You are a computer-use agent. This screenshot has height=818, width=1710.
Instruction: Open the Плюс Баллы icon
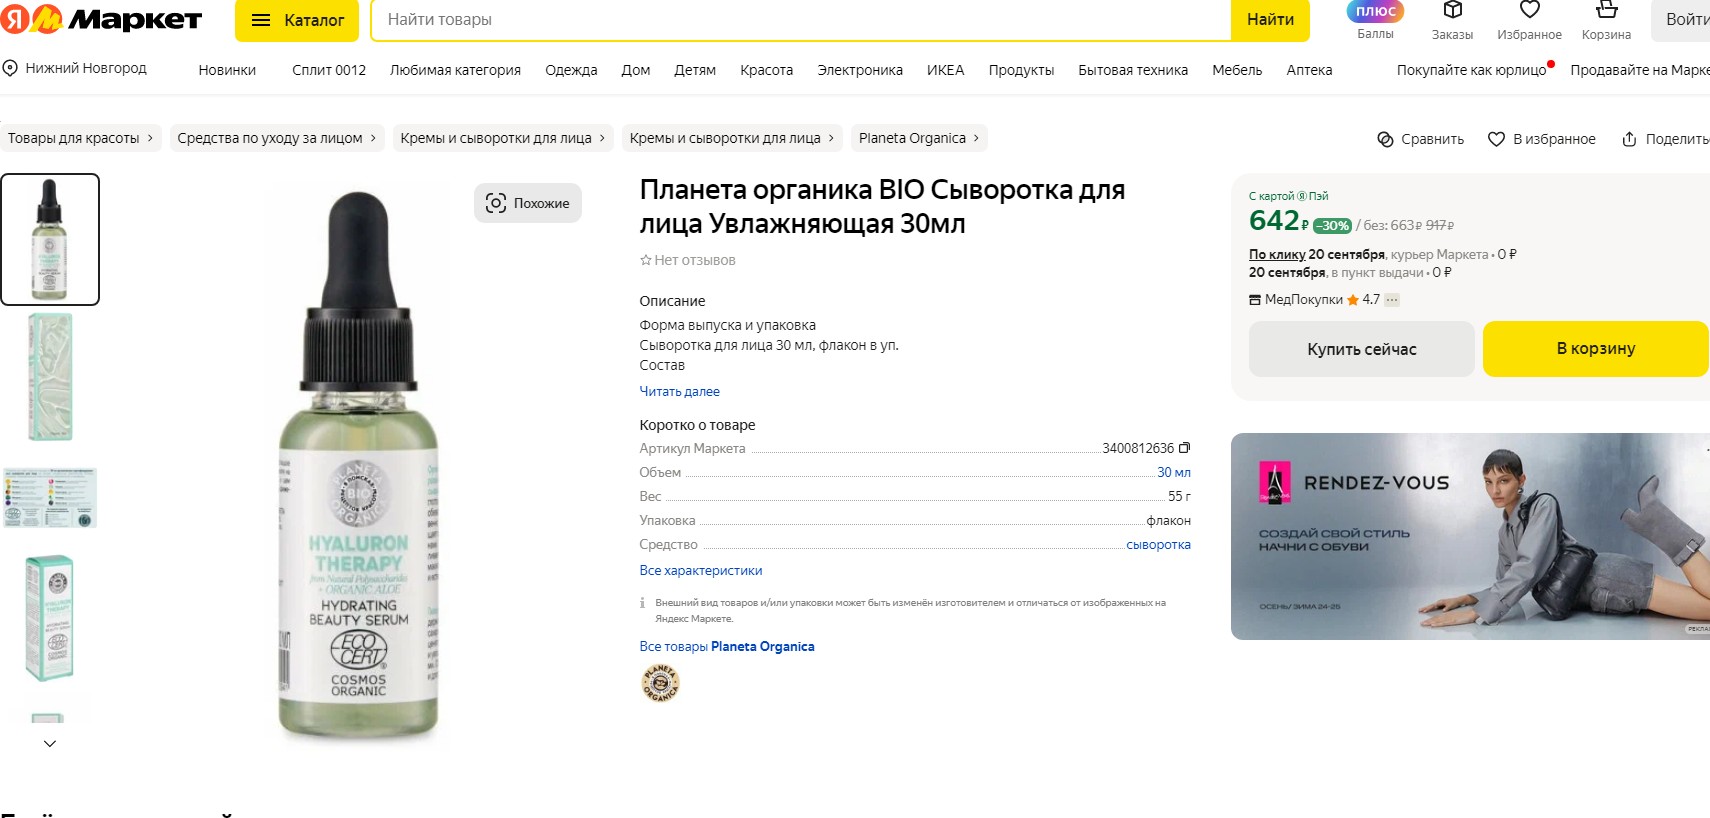[1375, 20]
